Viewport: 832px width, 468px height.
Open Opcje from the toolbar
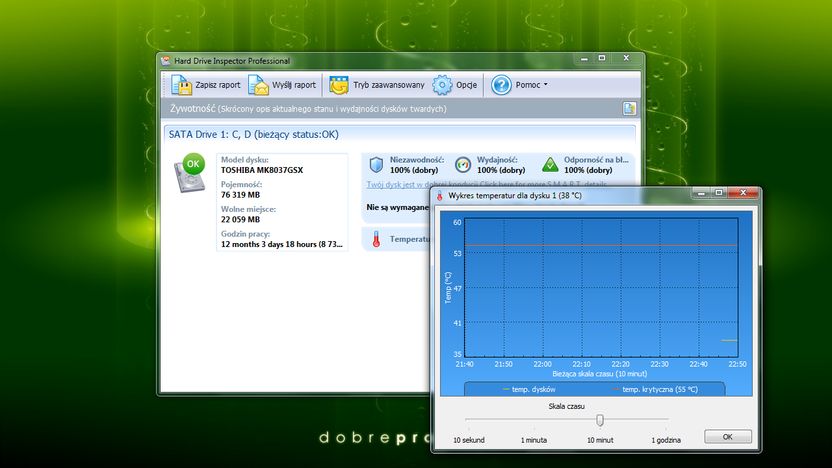[x=466, y=85]
